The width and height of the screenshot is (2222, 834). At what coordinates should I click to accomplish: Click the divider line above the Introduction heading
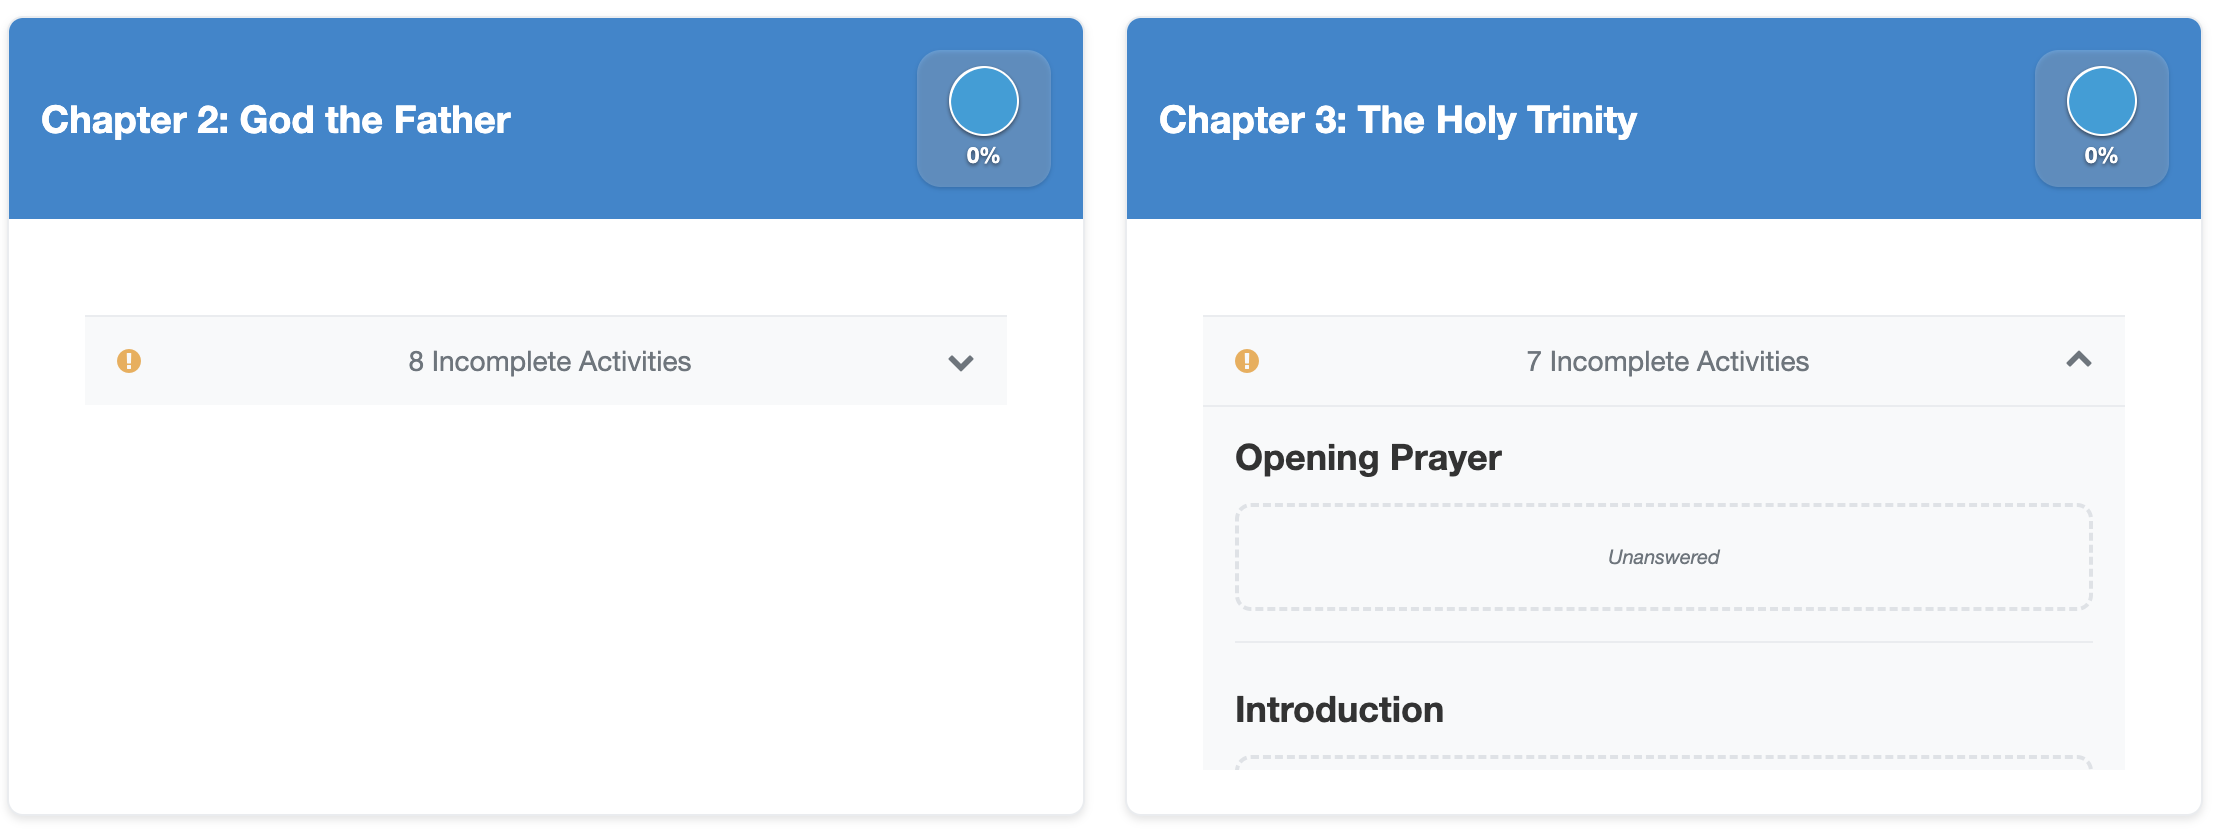tap(1663, 642)
